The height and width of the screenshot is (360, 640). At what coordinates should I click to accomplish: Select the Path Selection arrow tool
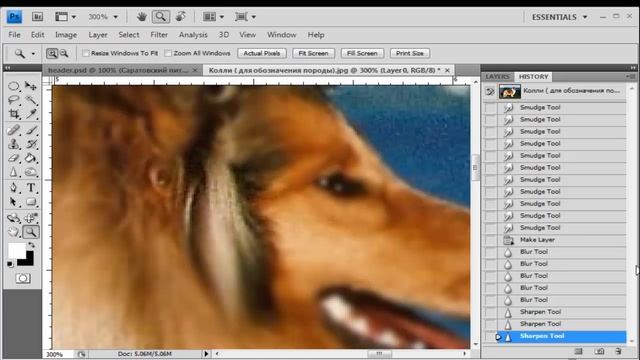14,202
